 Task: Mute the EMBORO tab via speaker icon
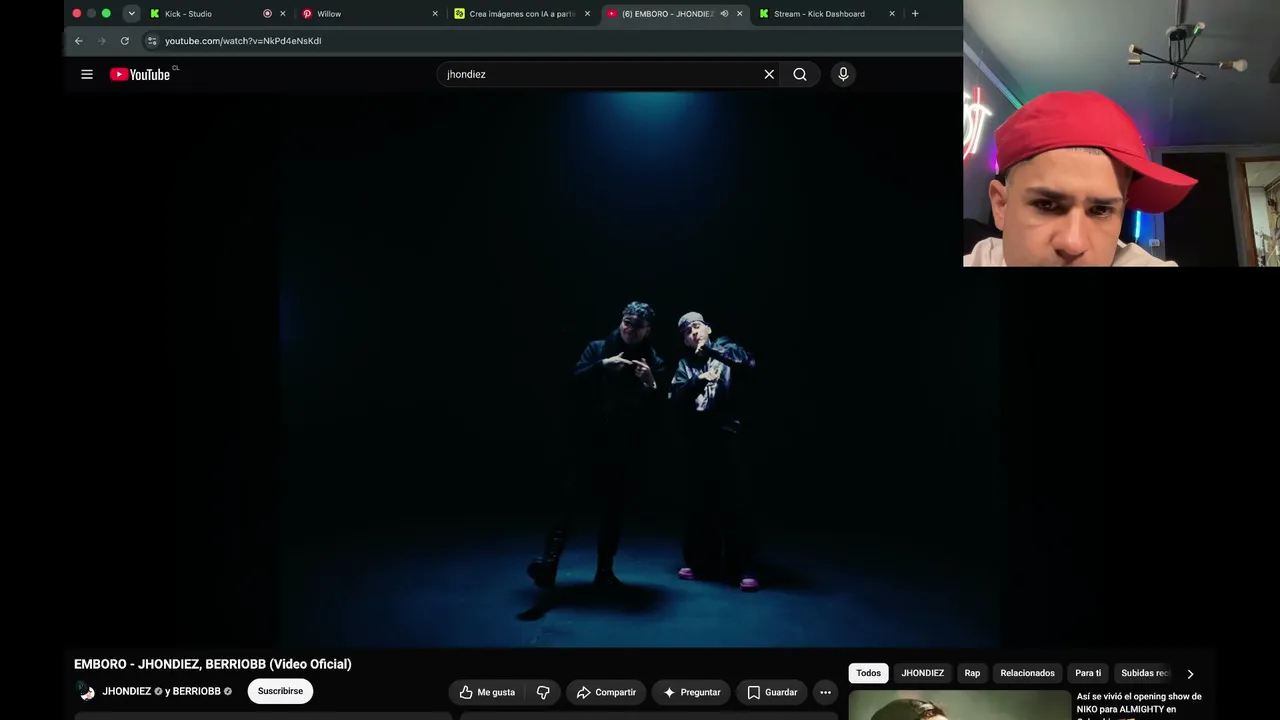click(724, 14)
